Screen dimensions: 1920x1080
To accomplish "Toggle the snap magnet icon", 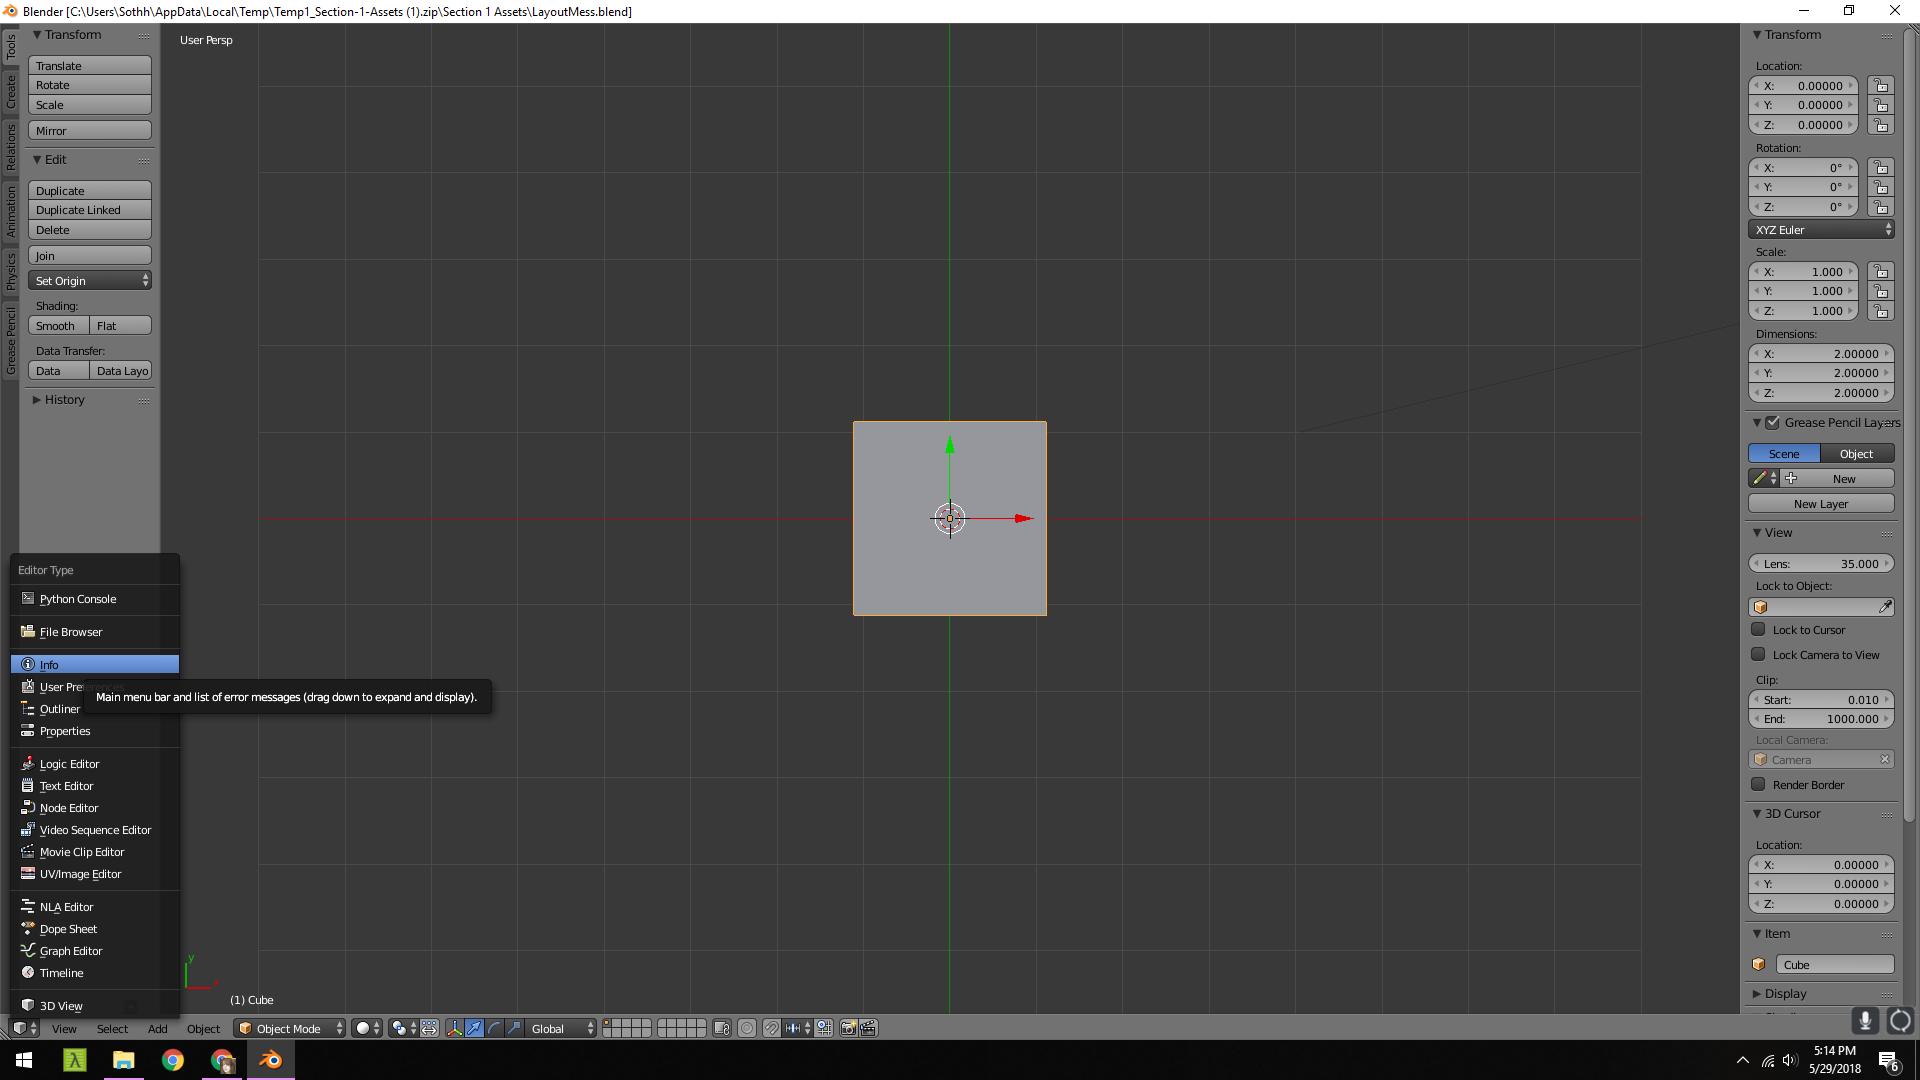I will (772, 1028).
